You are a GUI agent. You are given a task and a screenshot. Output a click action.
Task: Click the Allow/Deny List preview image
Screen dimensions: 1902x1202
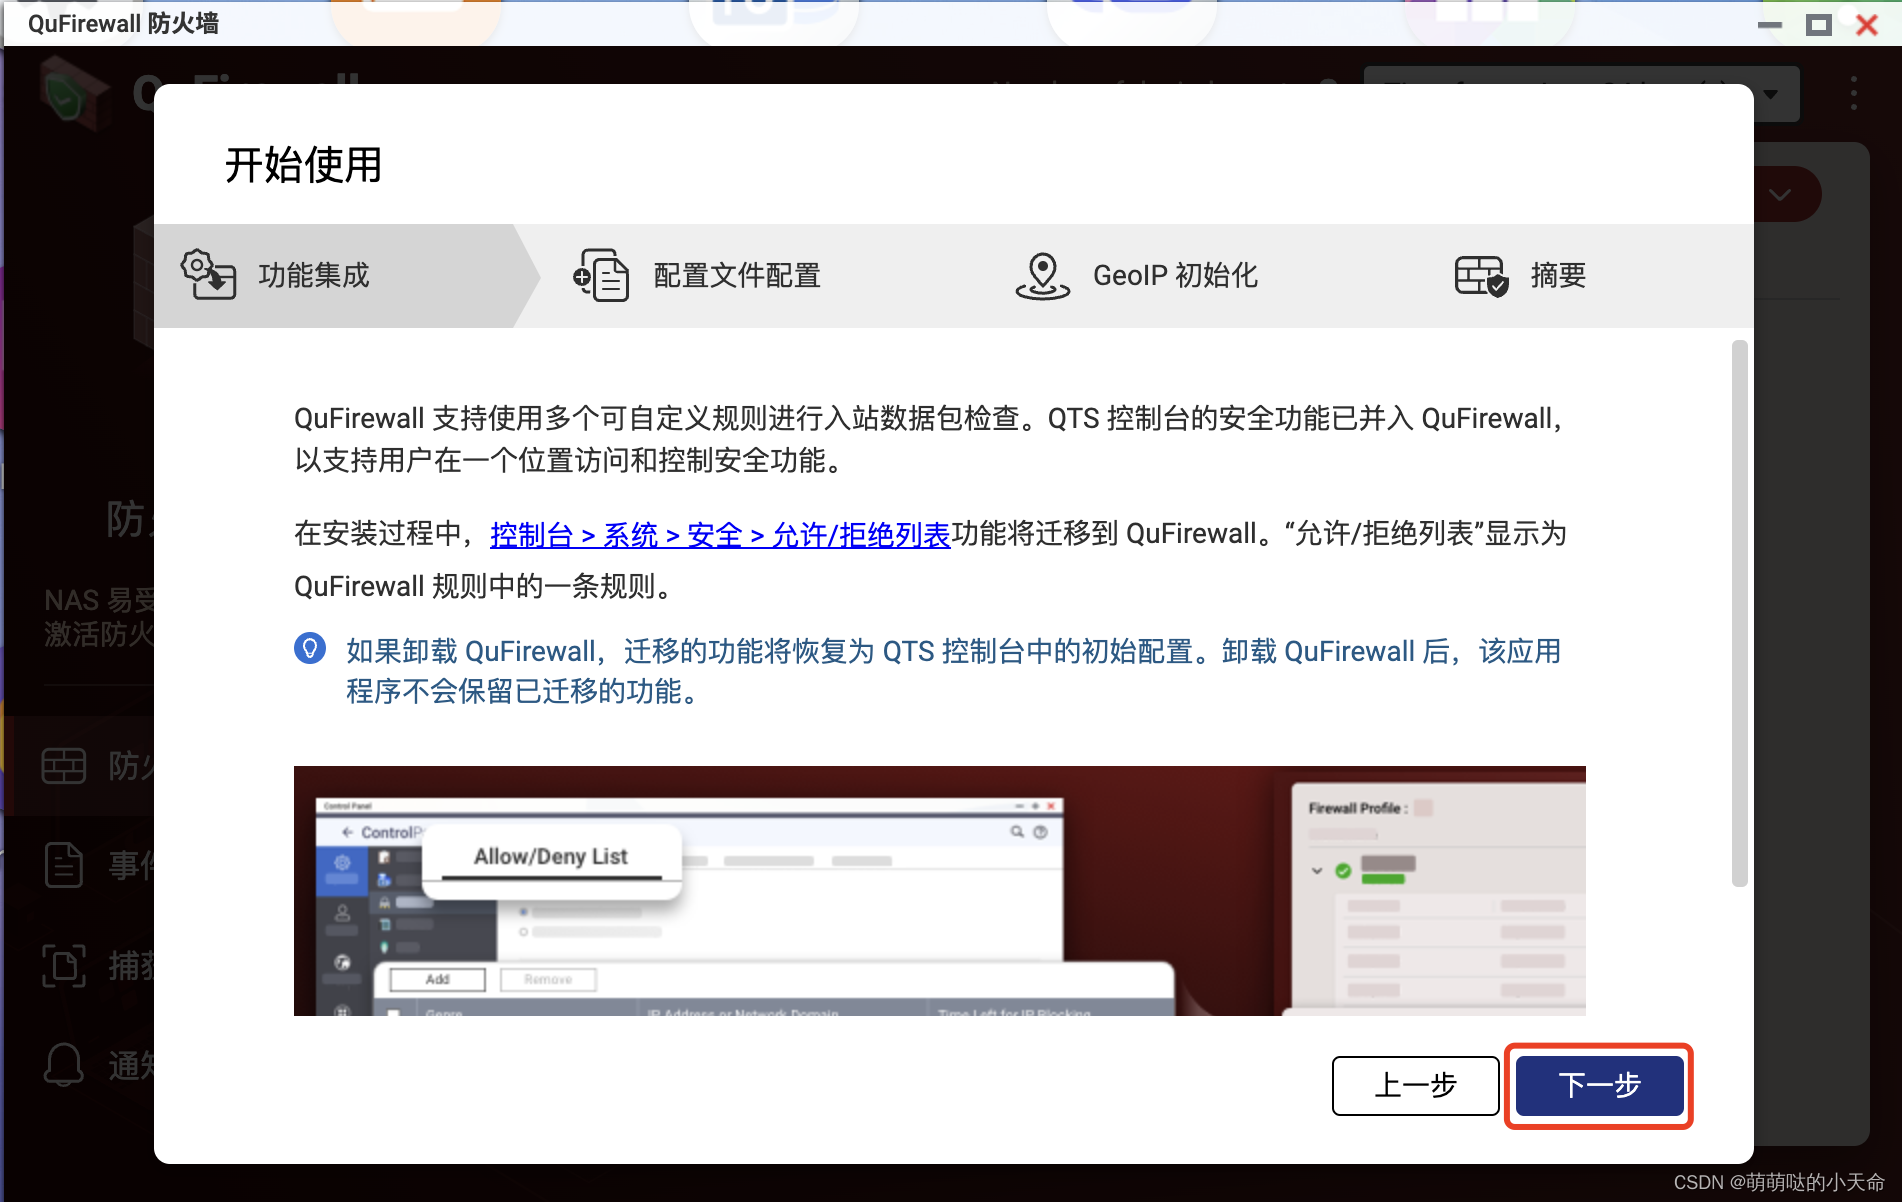pyautogui.click(x=939, y=892)
